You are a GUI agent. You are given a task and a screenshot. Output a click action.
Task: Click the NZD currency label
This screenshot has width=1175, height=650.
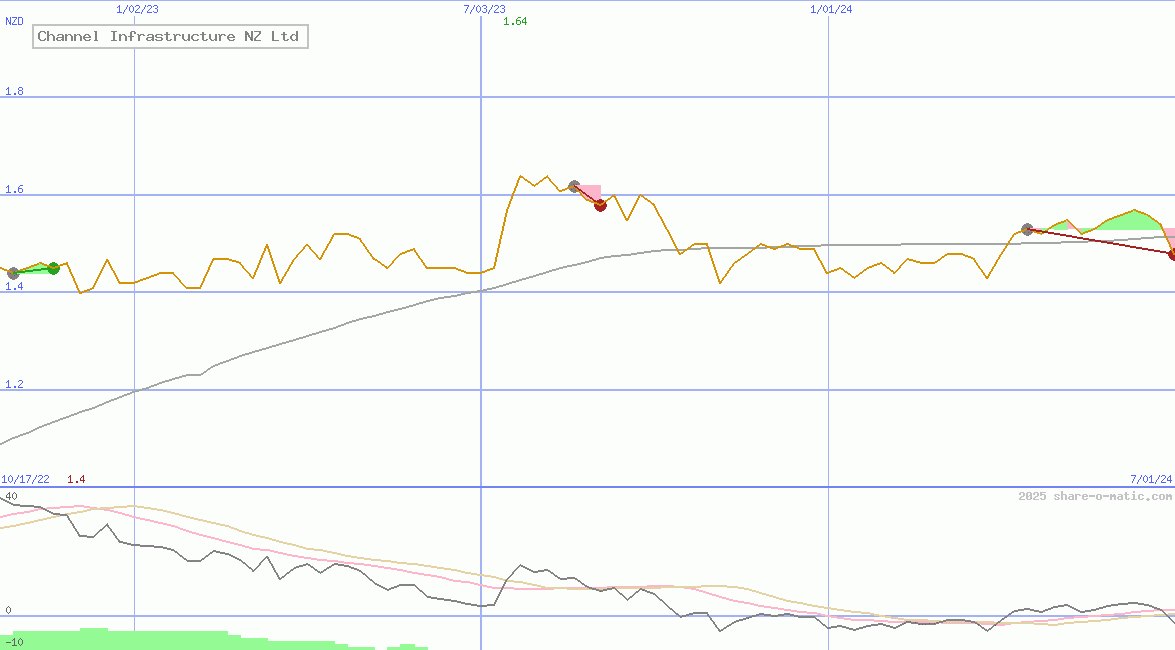[15, 21]
